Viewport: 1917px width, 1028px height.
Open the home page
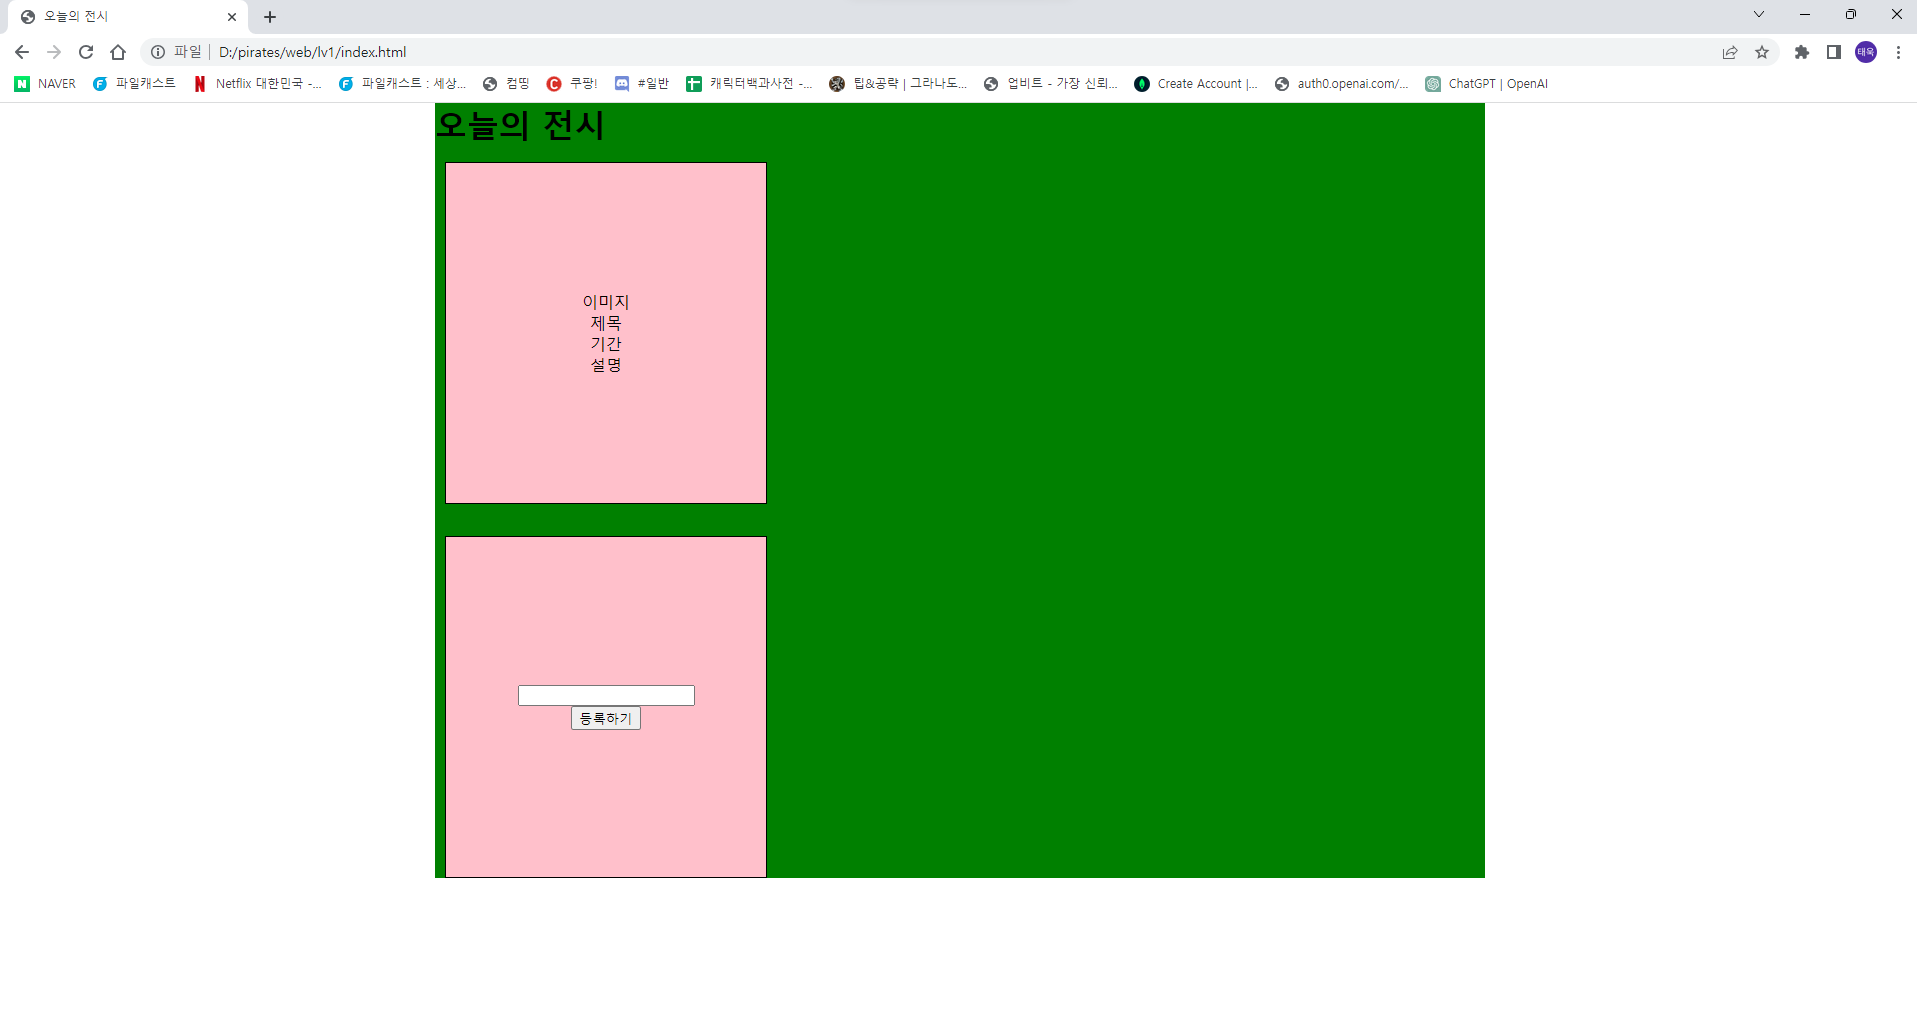[x=118, y=52]
